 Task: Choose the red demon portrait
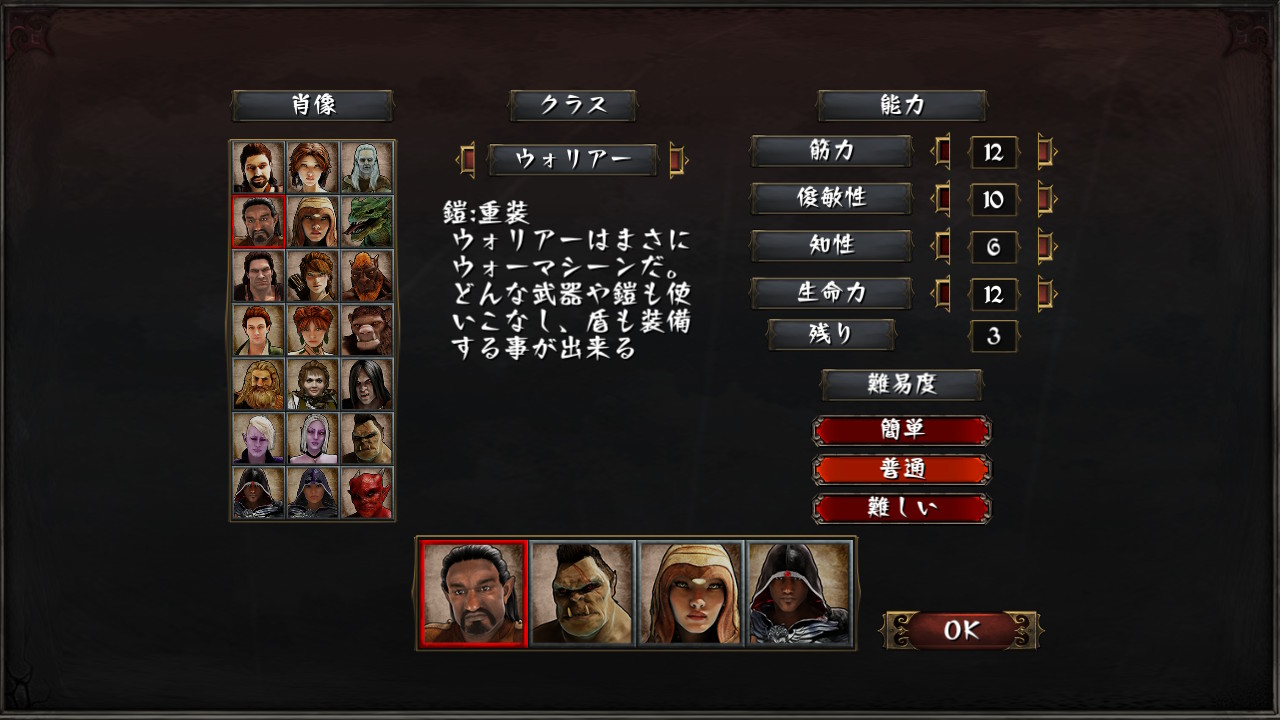367,492
